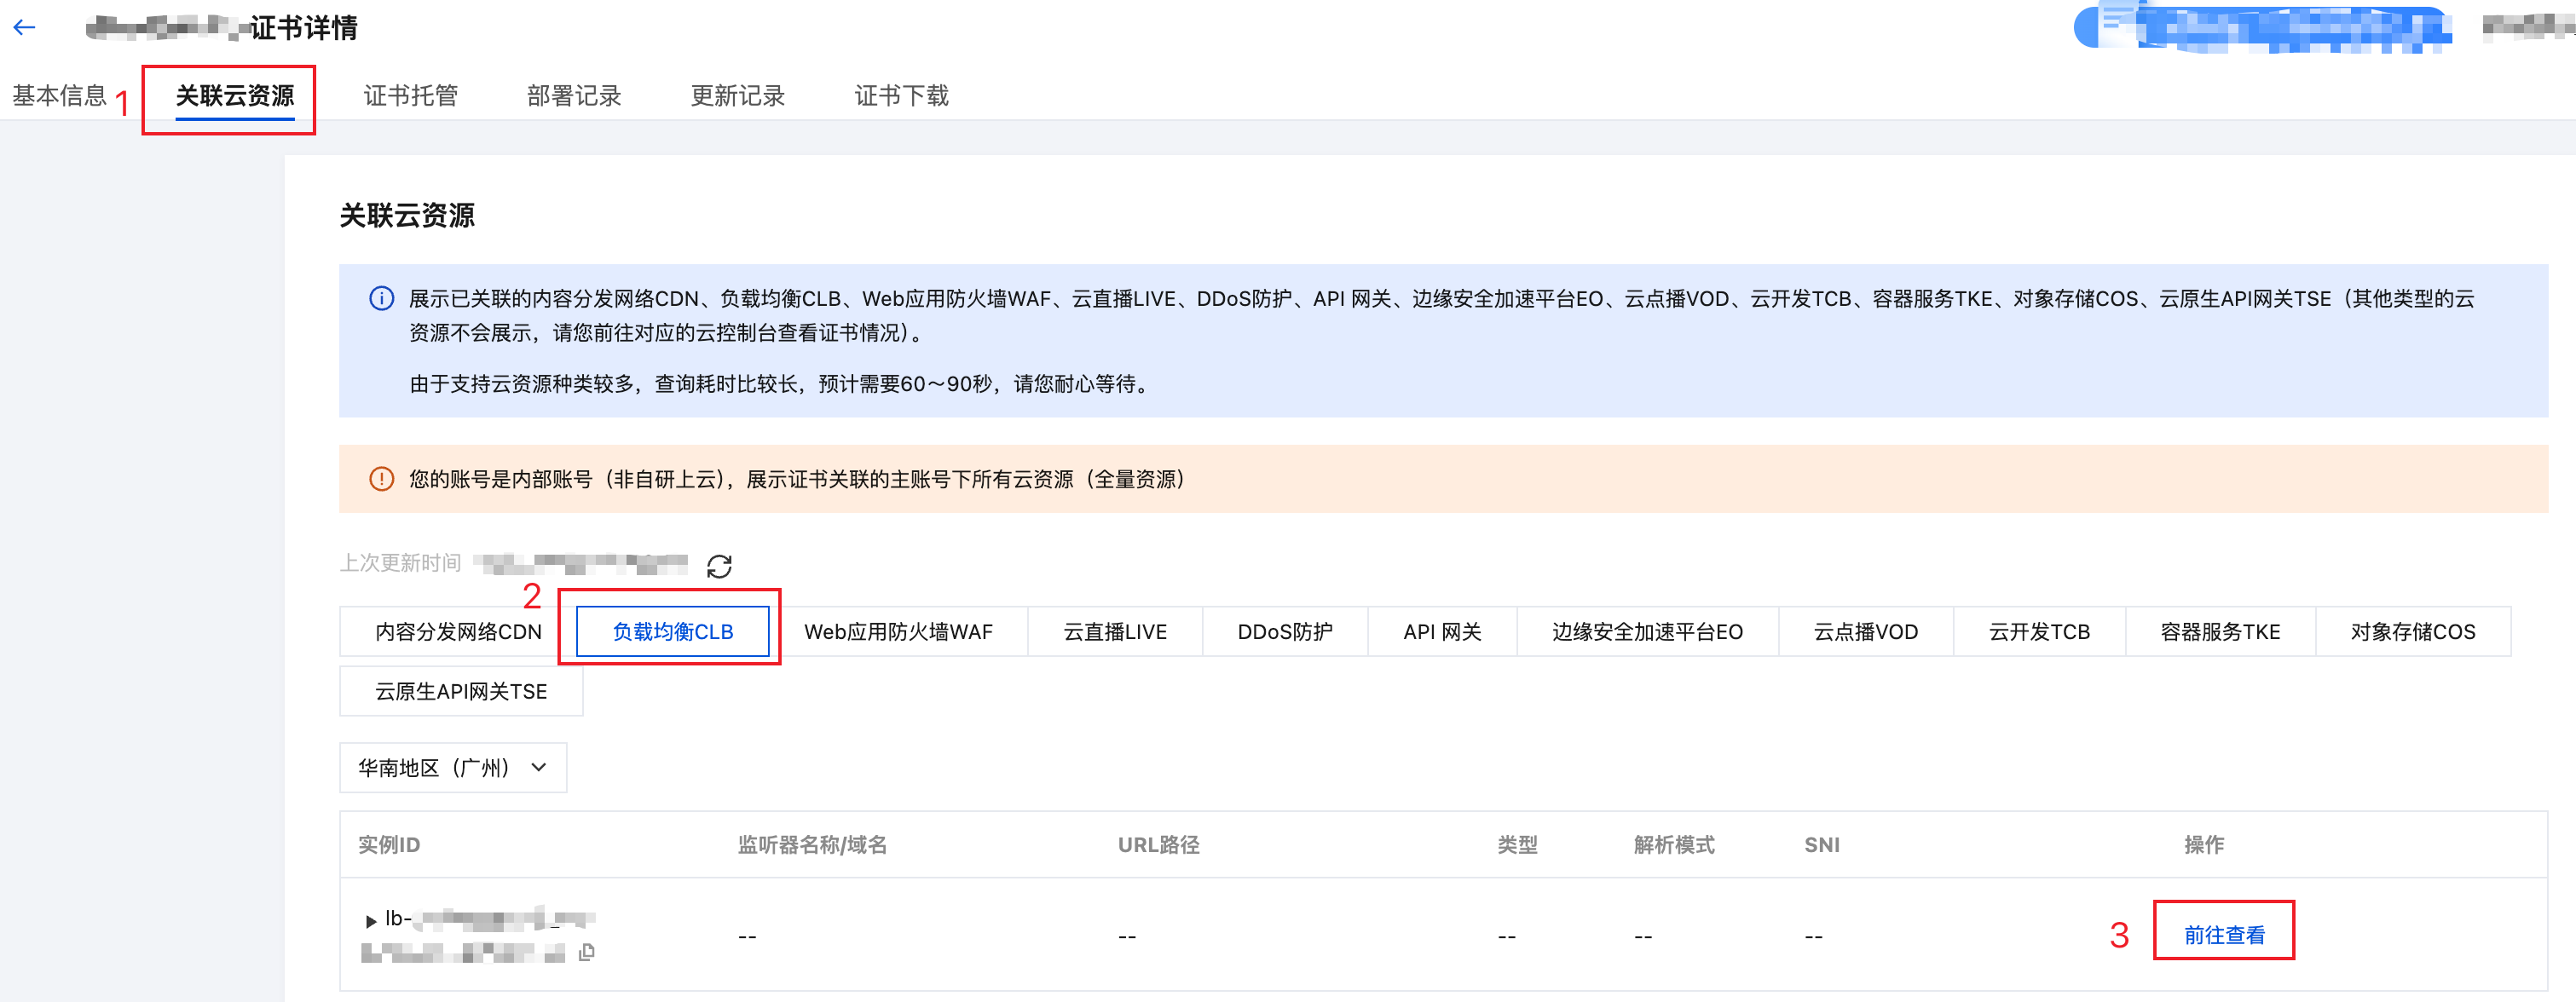The width and height of the screenshot is (2576, 1002).
Task: Select the 云直播LIVE resource option
Action: (1115, 632)
